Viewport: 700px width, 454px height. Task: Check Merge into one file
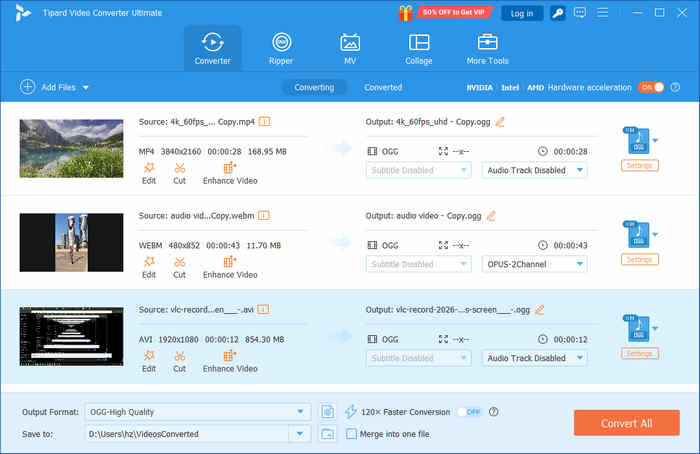(x=351, y=434)
